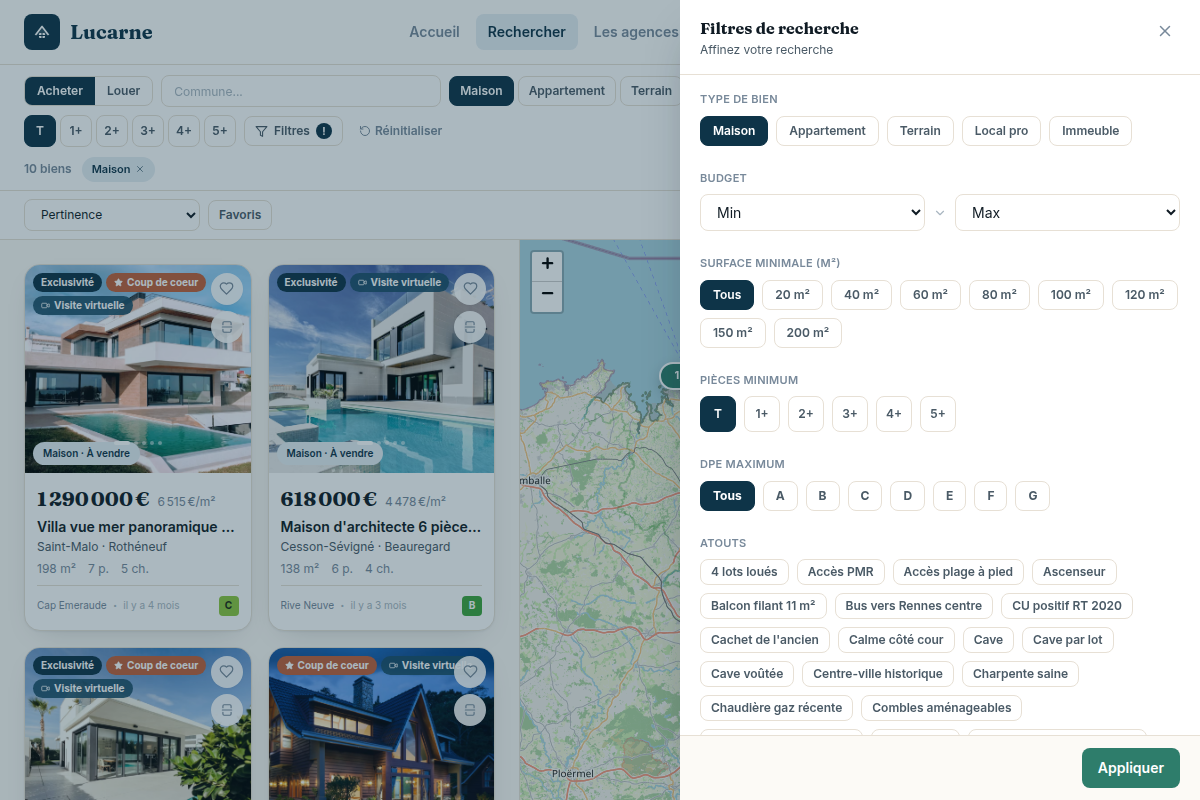1200x800 pixels.
Task: Click DPE badge B on Maison d'architecte
Action: 472,605
